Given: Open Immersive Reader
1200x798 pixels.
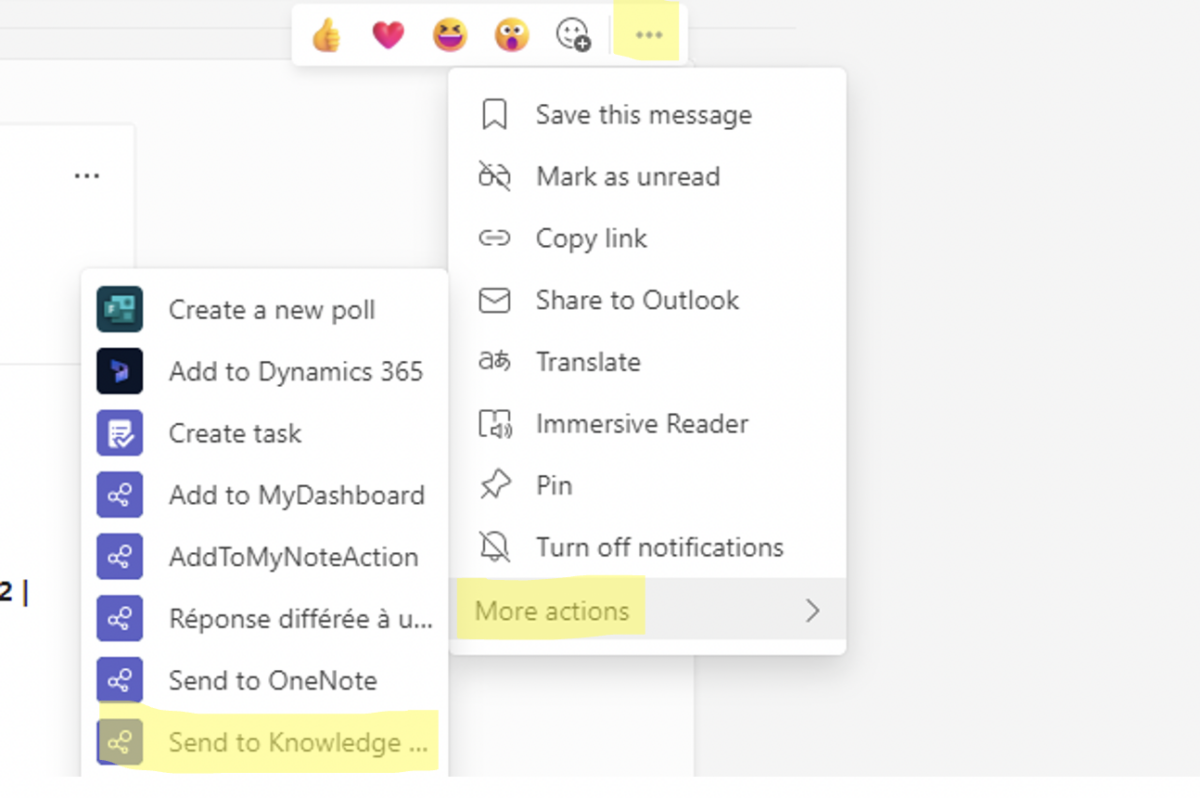Looking at the screenshot, I should coord(641,424).
